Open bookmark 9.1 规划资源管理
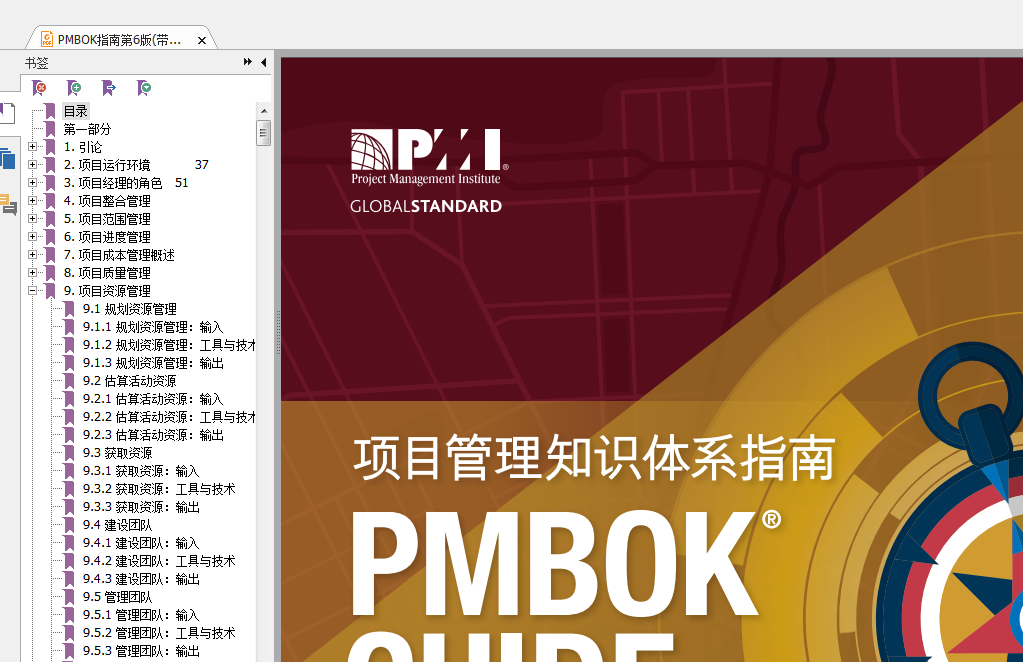 [x=130, y=308]
